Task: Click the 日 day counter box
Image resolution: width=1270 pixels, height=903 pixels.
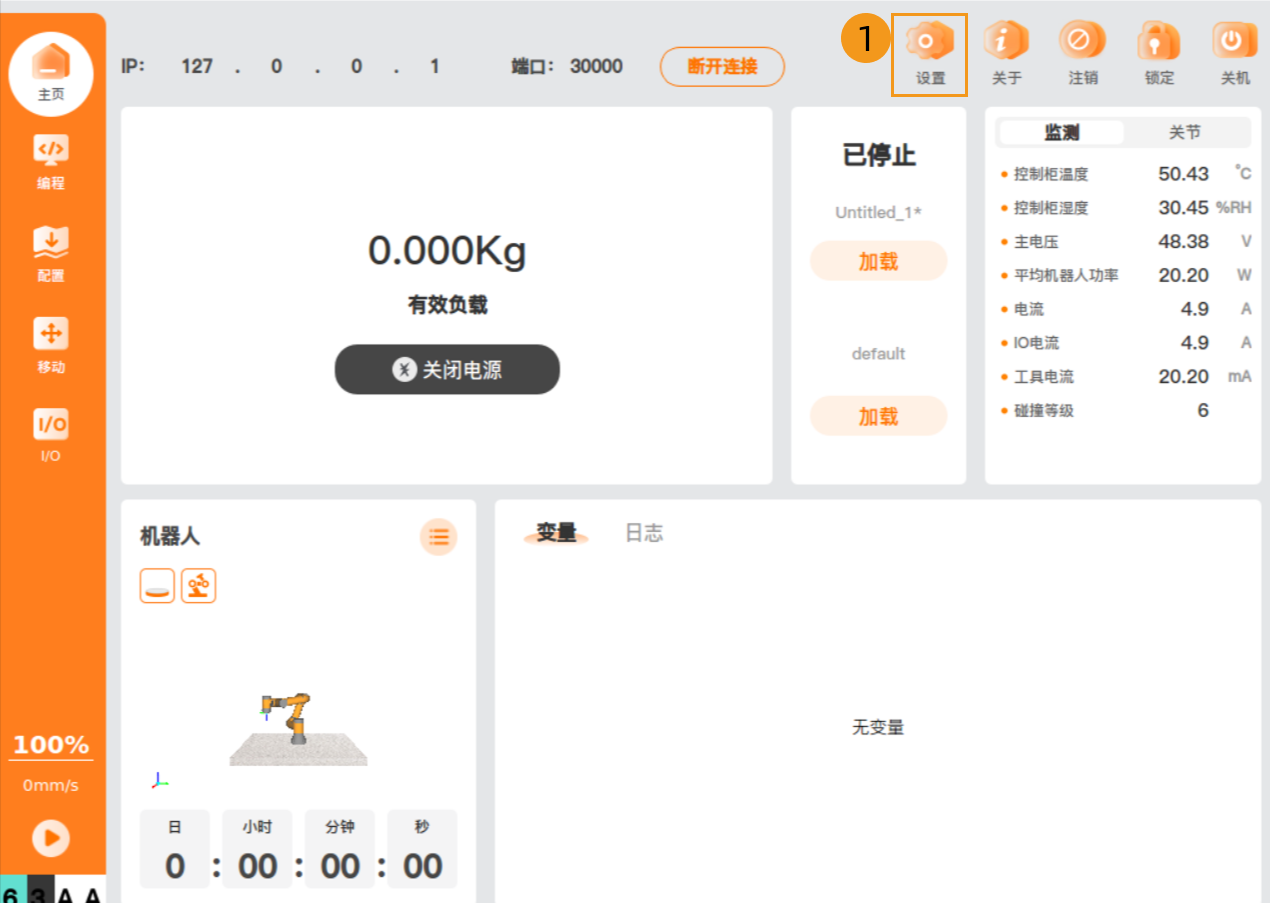Action: [175, 849]
